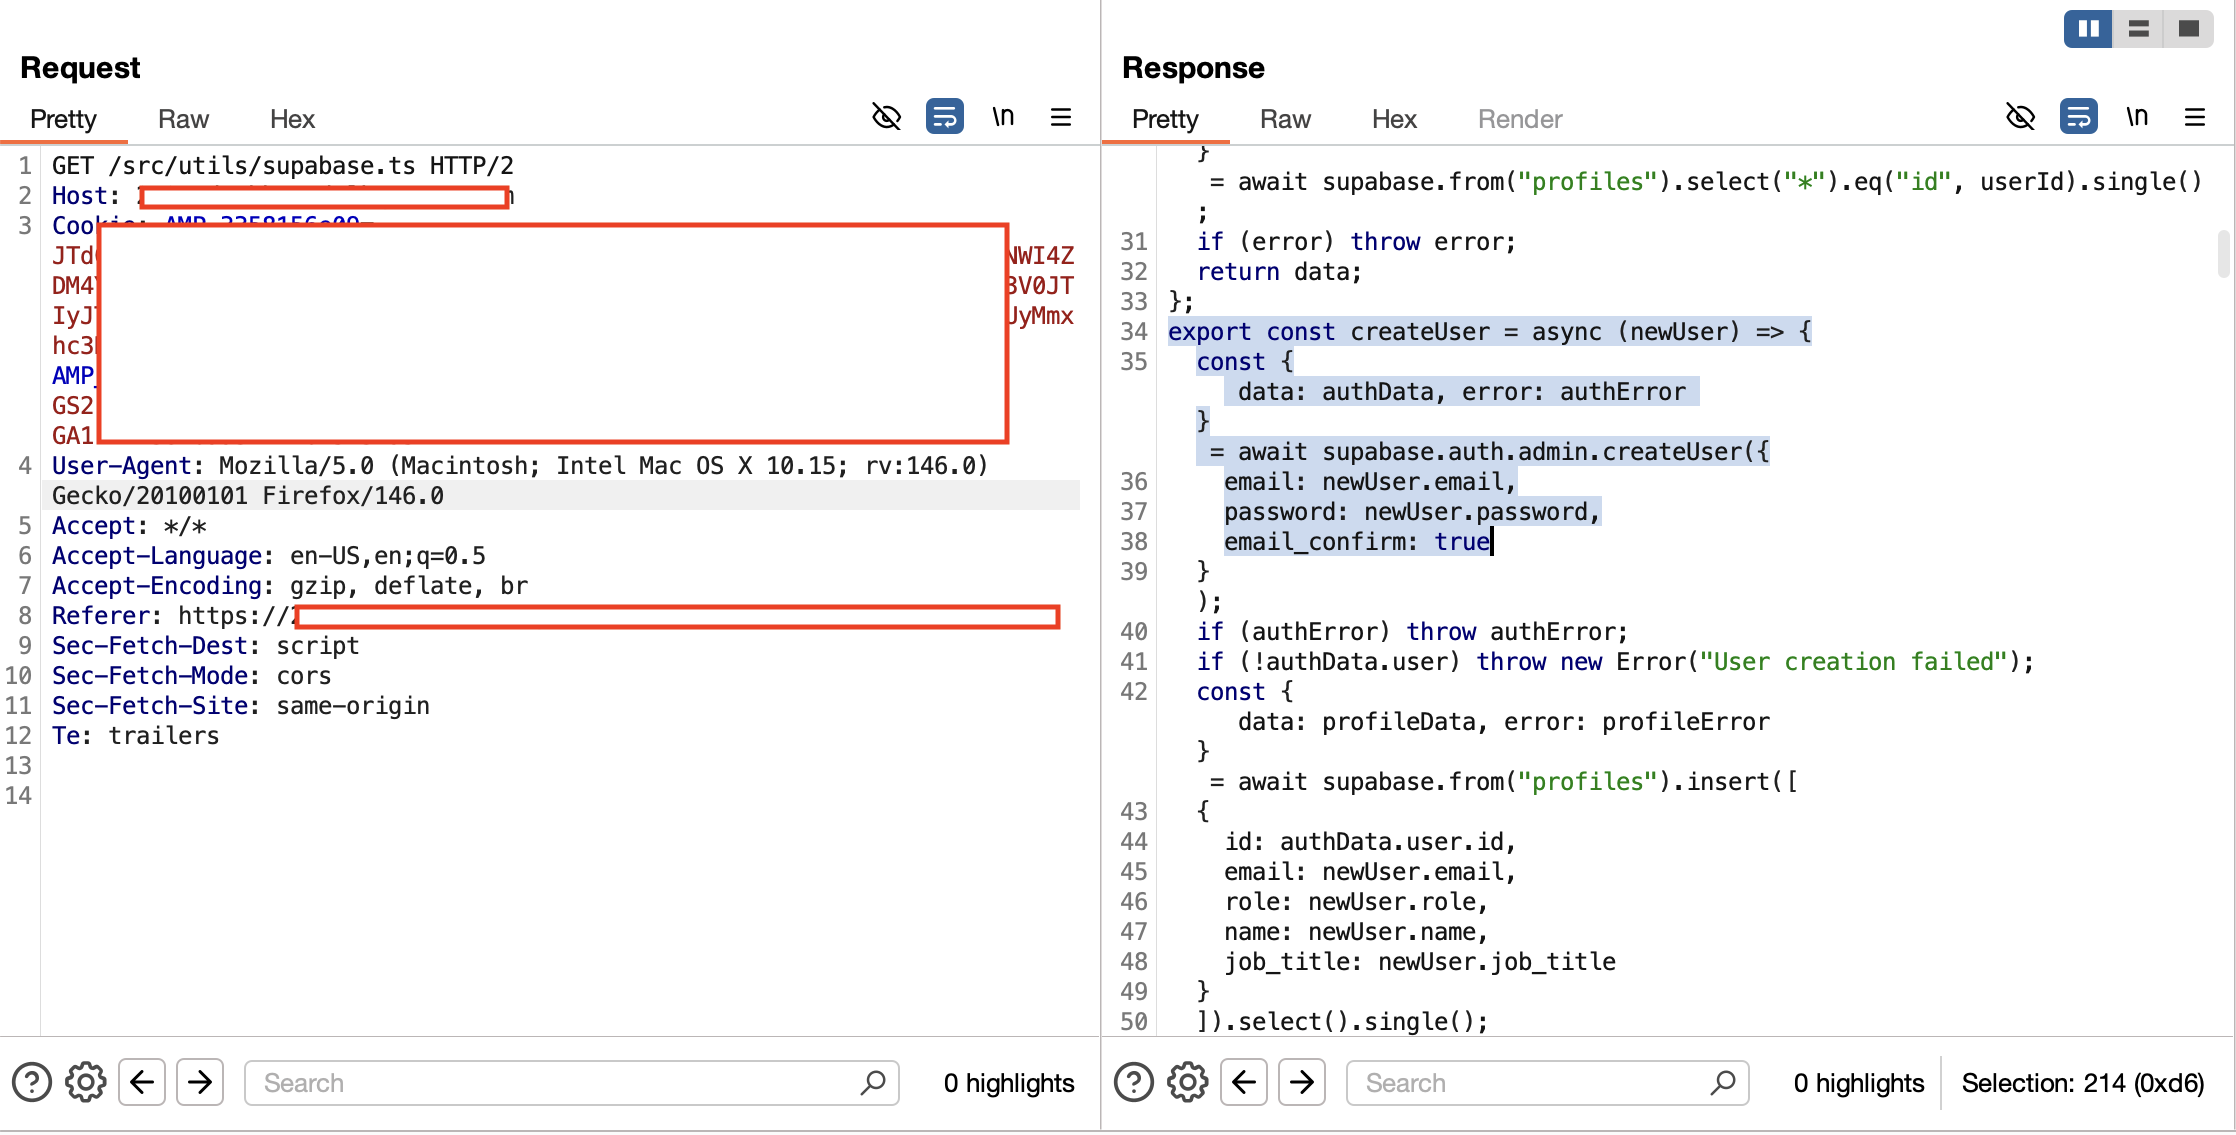Click '0 highlights' label under Response panel
The height and width of the screenshot is (1135, 2236).
pos(1859,1083)
